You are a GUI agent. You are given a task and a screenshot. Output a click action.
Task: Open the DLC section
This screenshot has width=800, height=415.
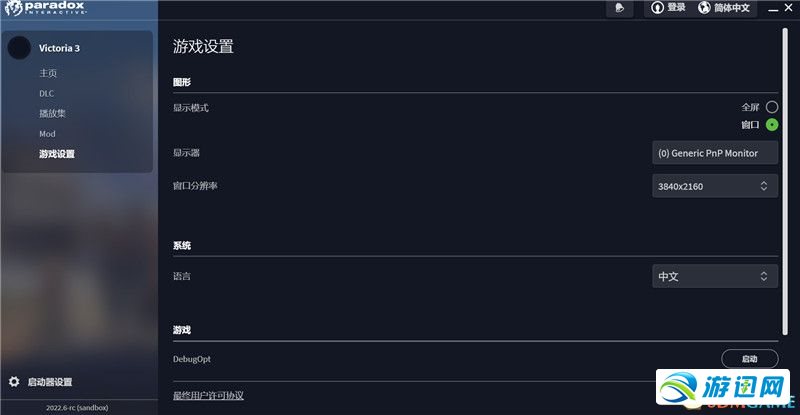click(46, 93)
